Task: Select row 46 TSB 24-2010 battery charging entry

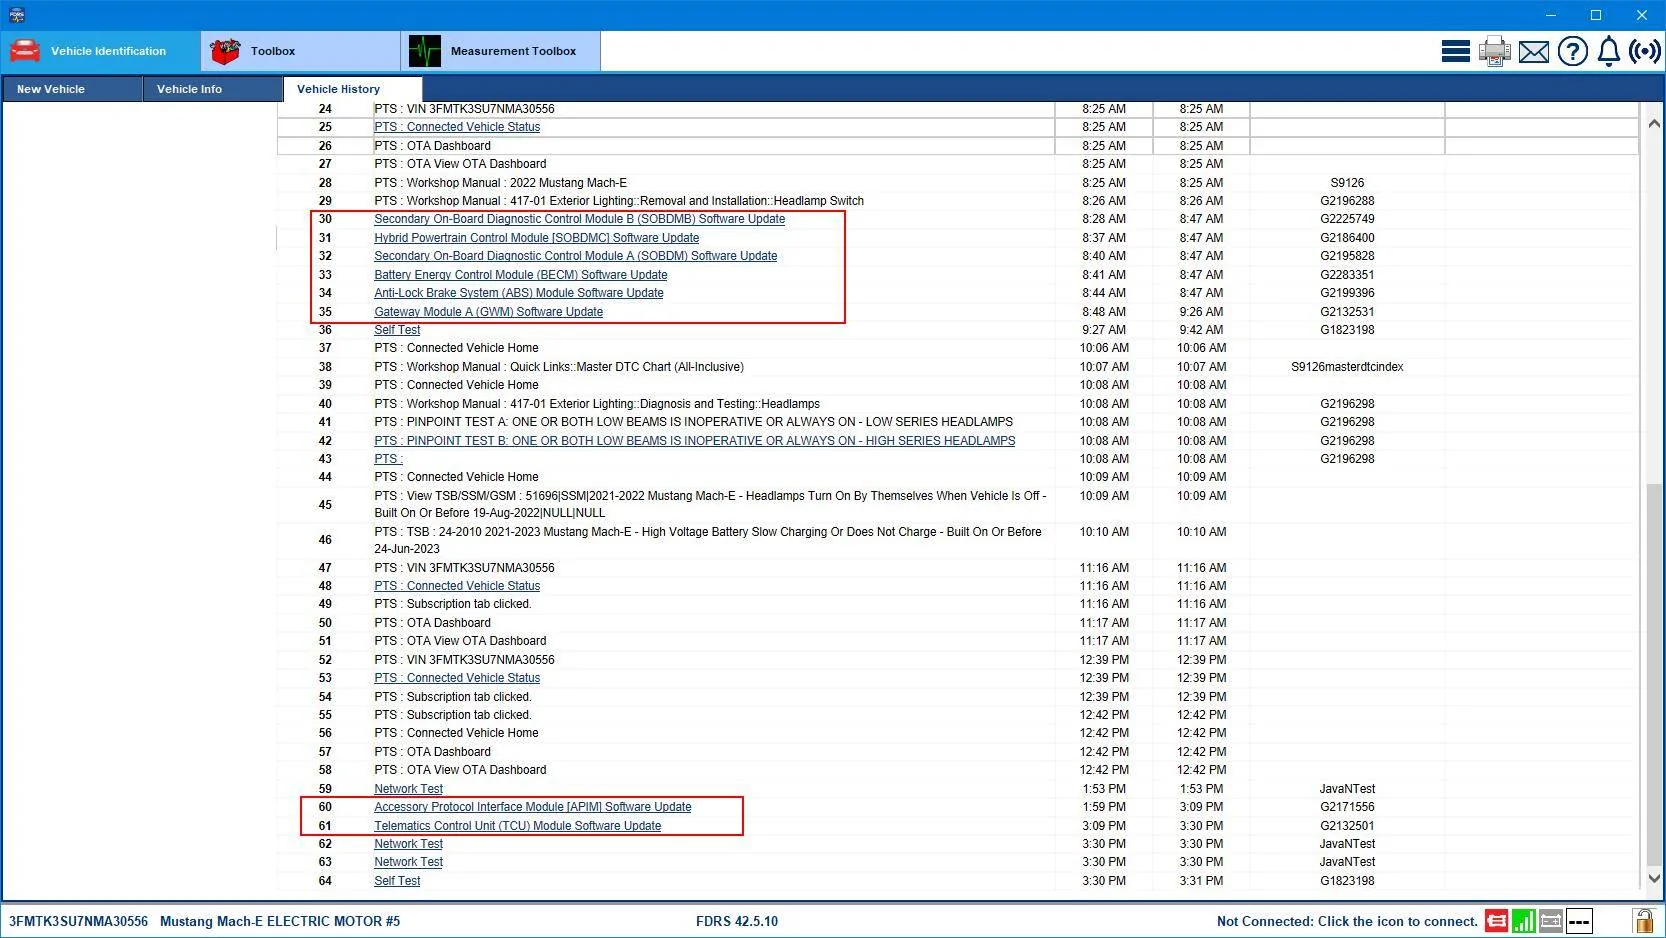Action: [x=958, y=541]
